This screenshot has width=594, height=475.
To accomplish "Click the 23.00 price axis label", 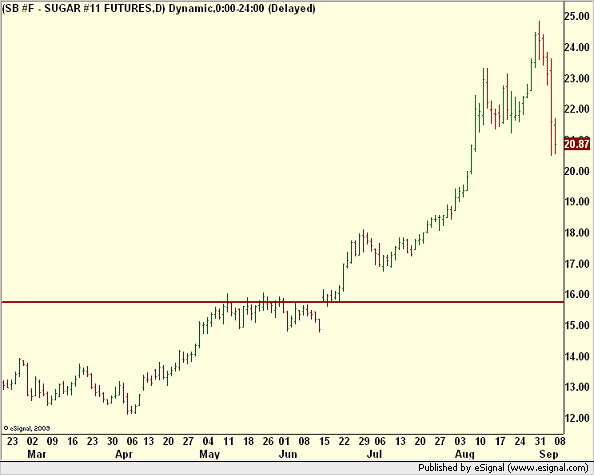I will (x=577, y=78).
